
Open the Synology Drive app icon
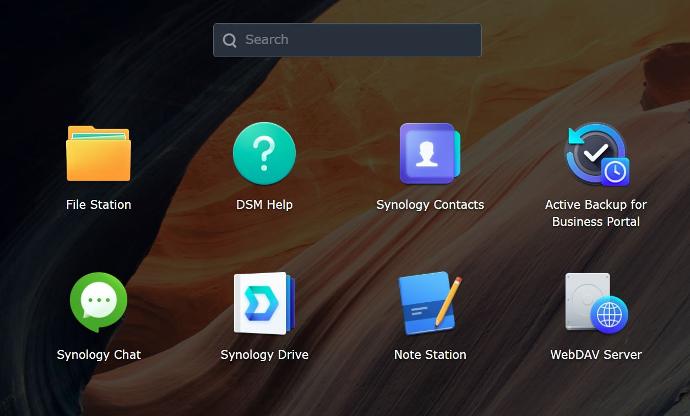pos(264,303)
